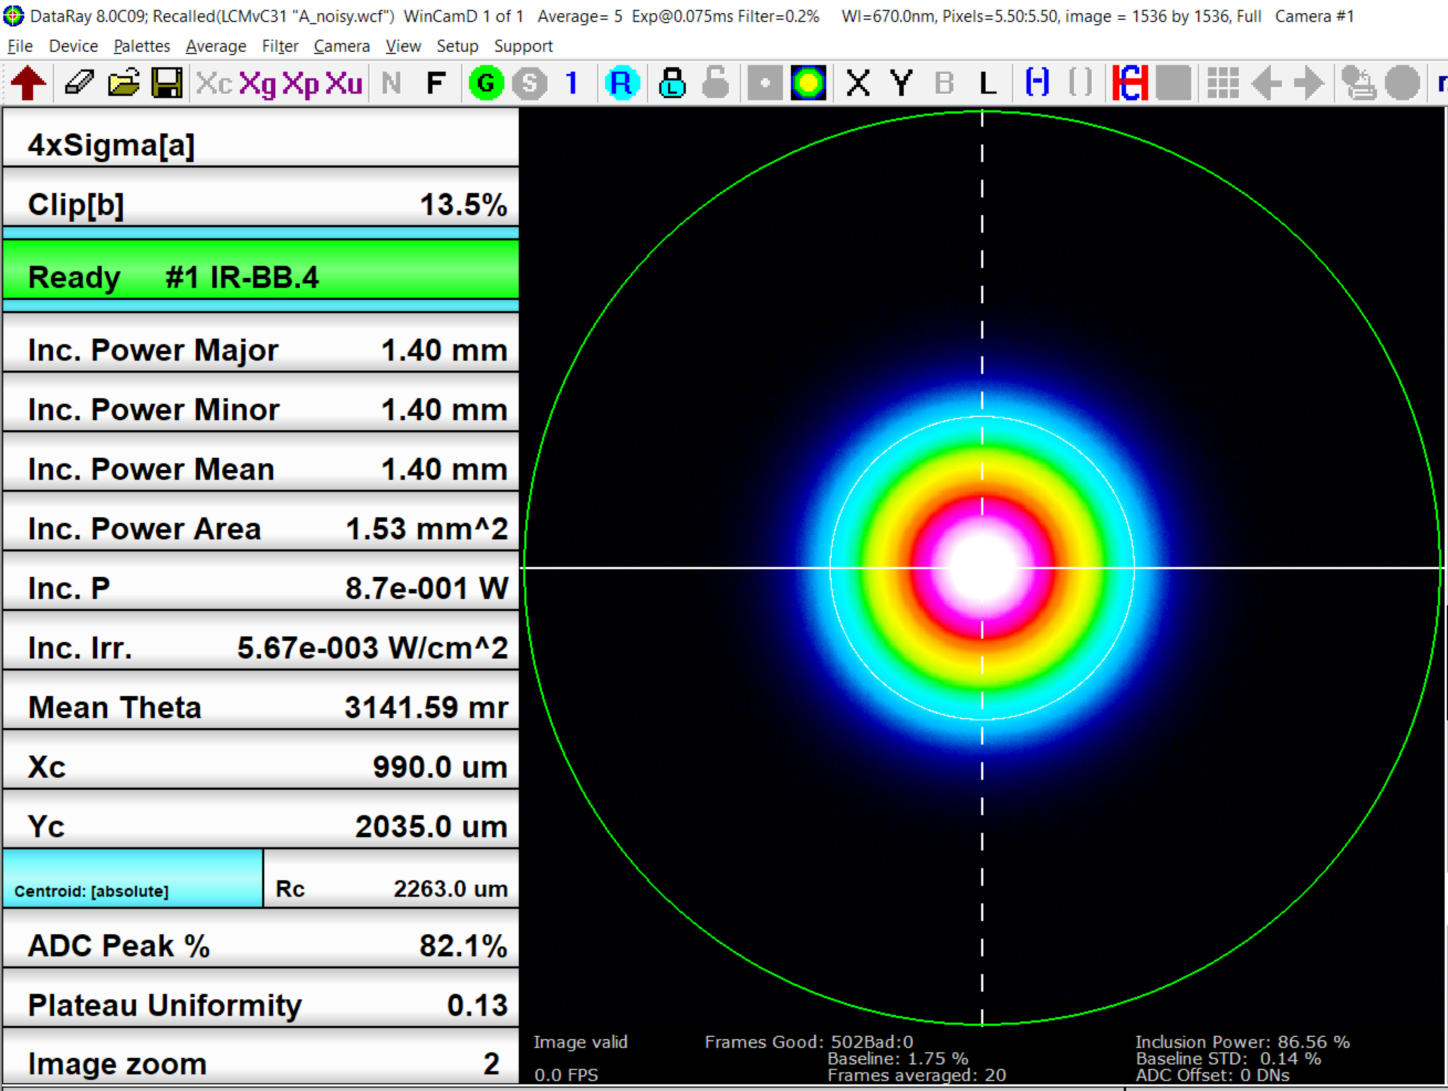Screen dimensions: 1448x1091
Task: Open the Support menu
Action: point(523,46)
